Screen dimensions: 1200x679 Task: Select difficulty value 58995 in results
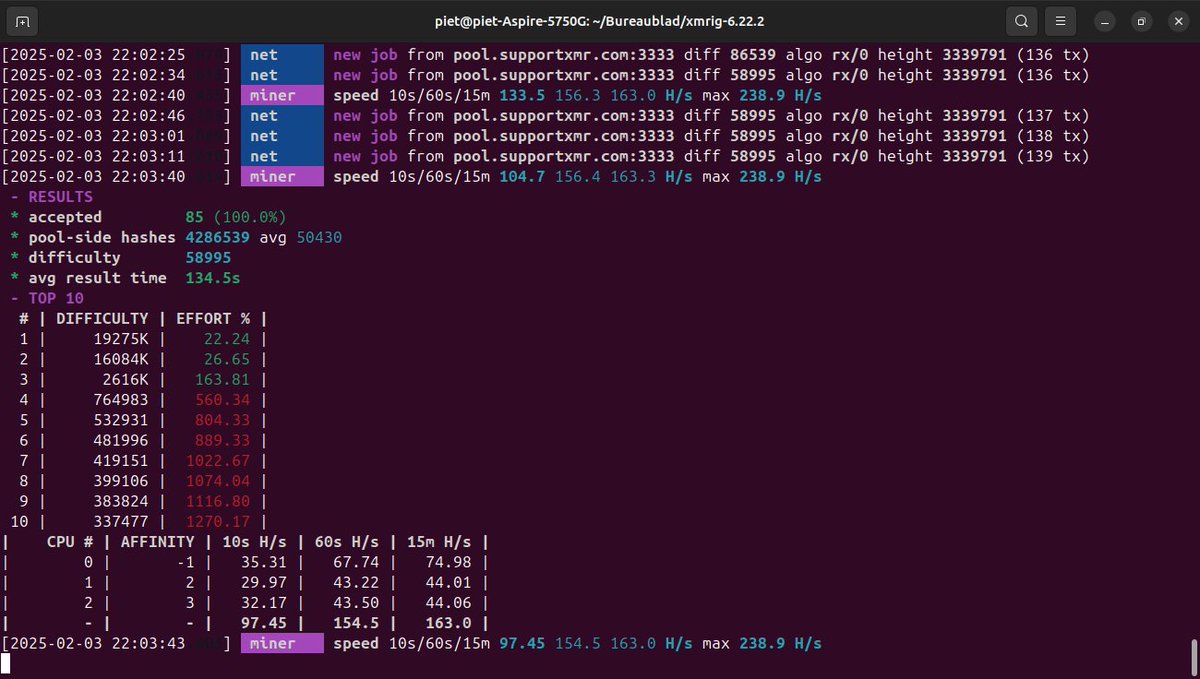point(209,258)
